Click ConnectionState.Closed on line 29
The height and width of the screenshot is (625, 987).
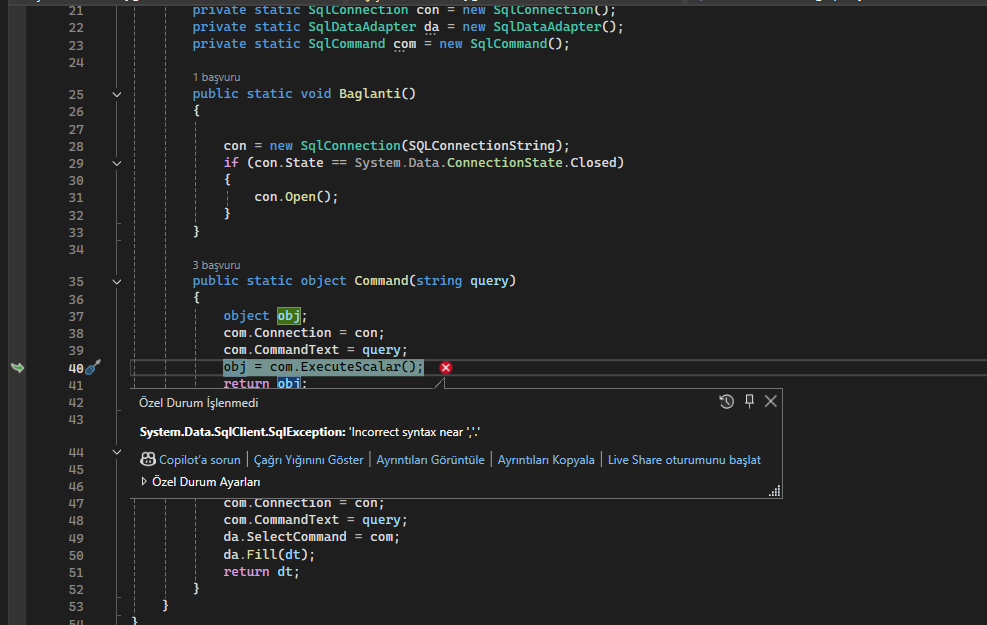click(531, 163)
